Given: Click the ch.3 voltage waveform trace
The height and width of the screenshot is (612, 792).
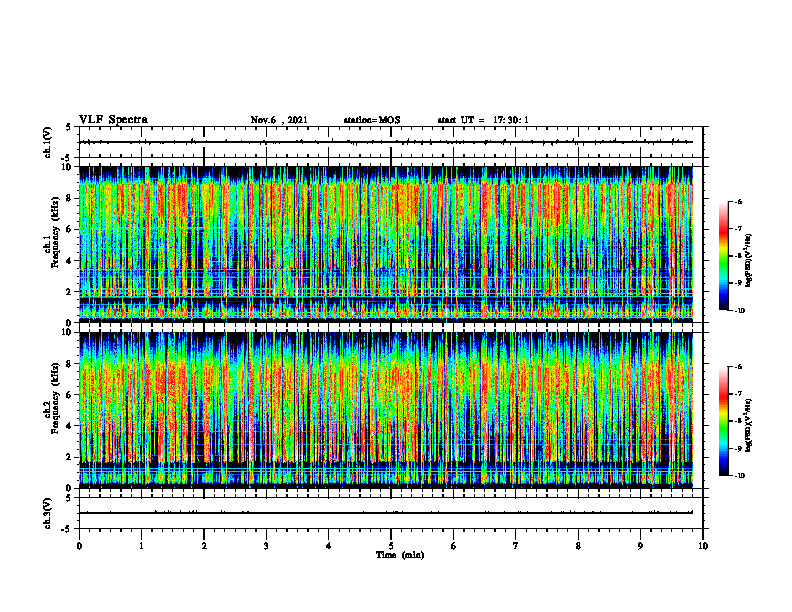Looking at the screenshot, I should point(386,513).
